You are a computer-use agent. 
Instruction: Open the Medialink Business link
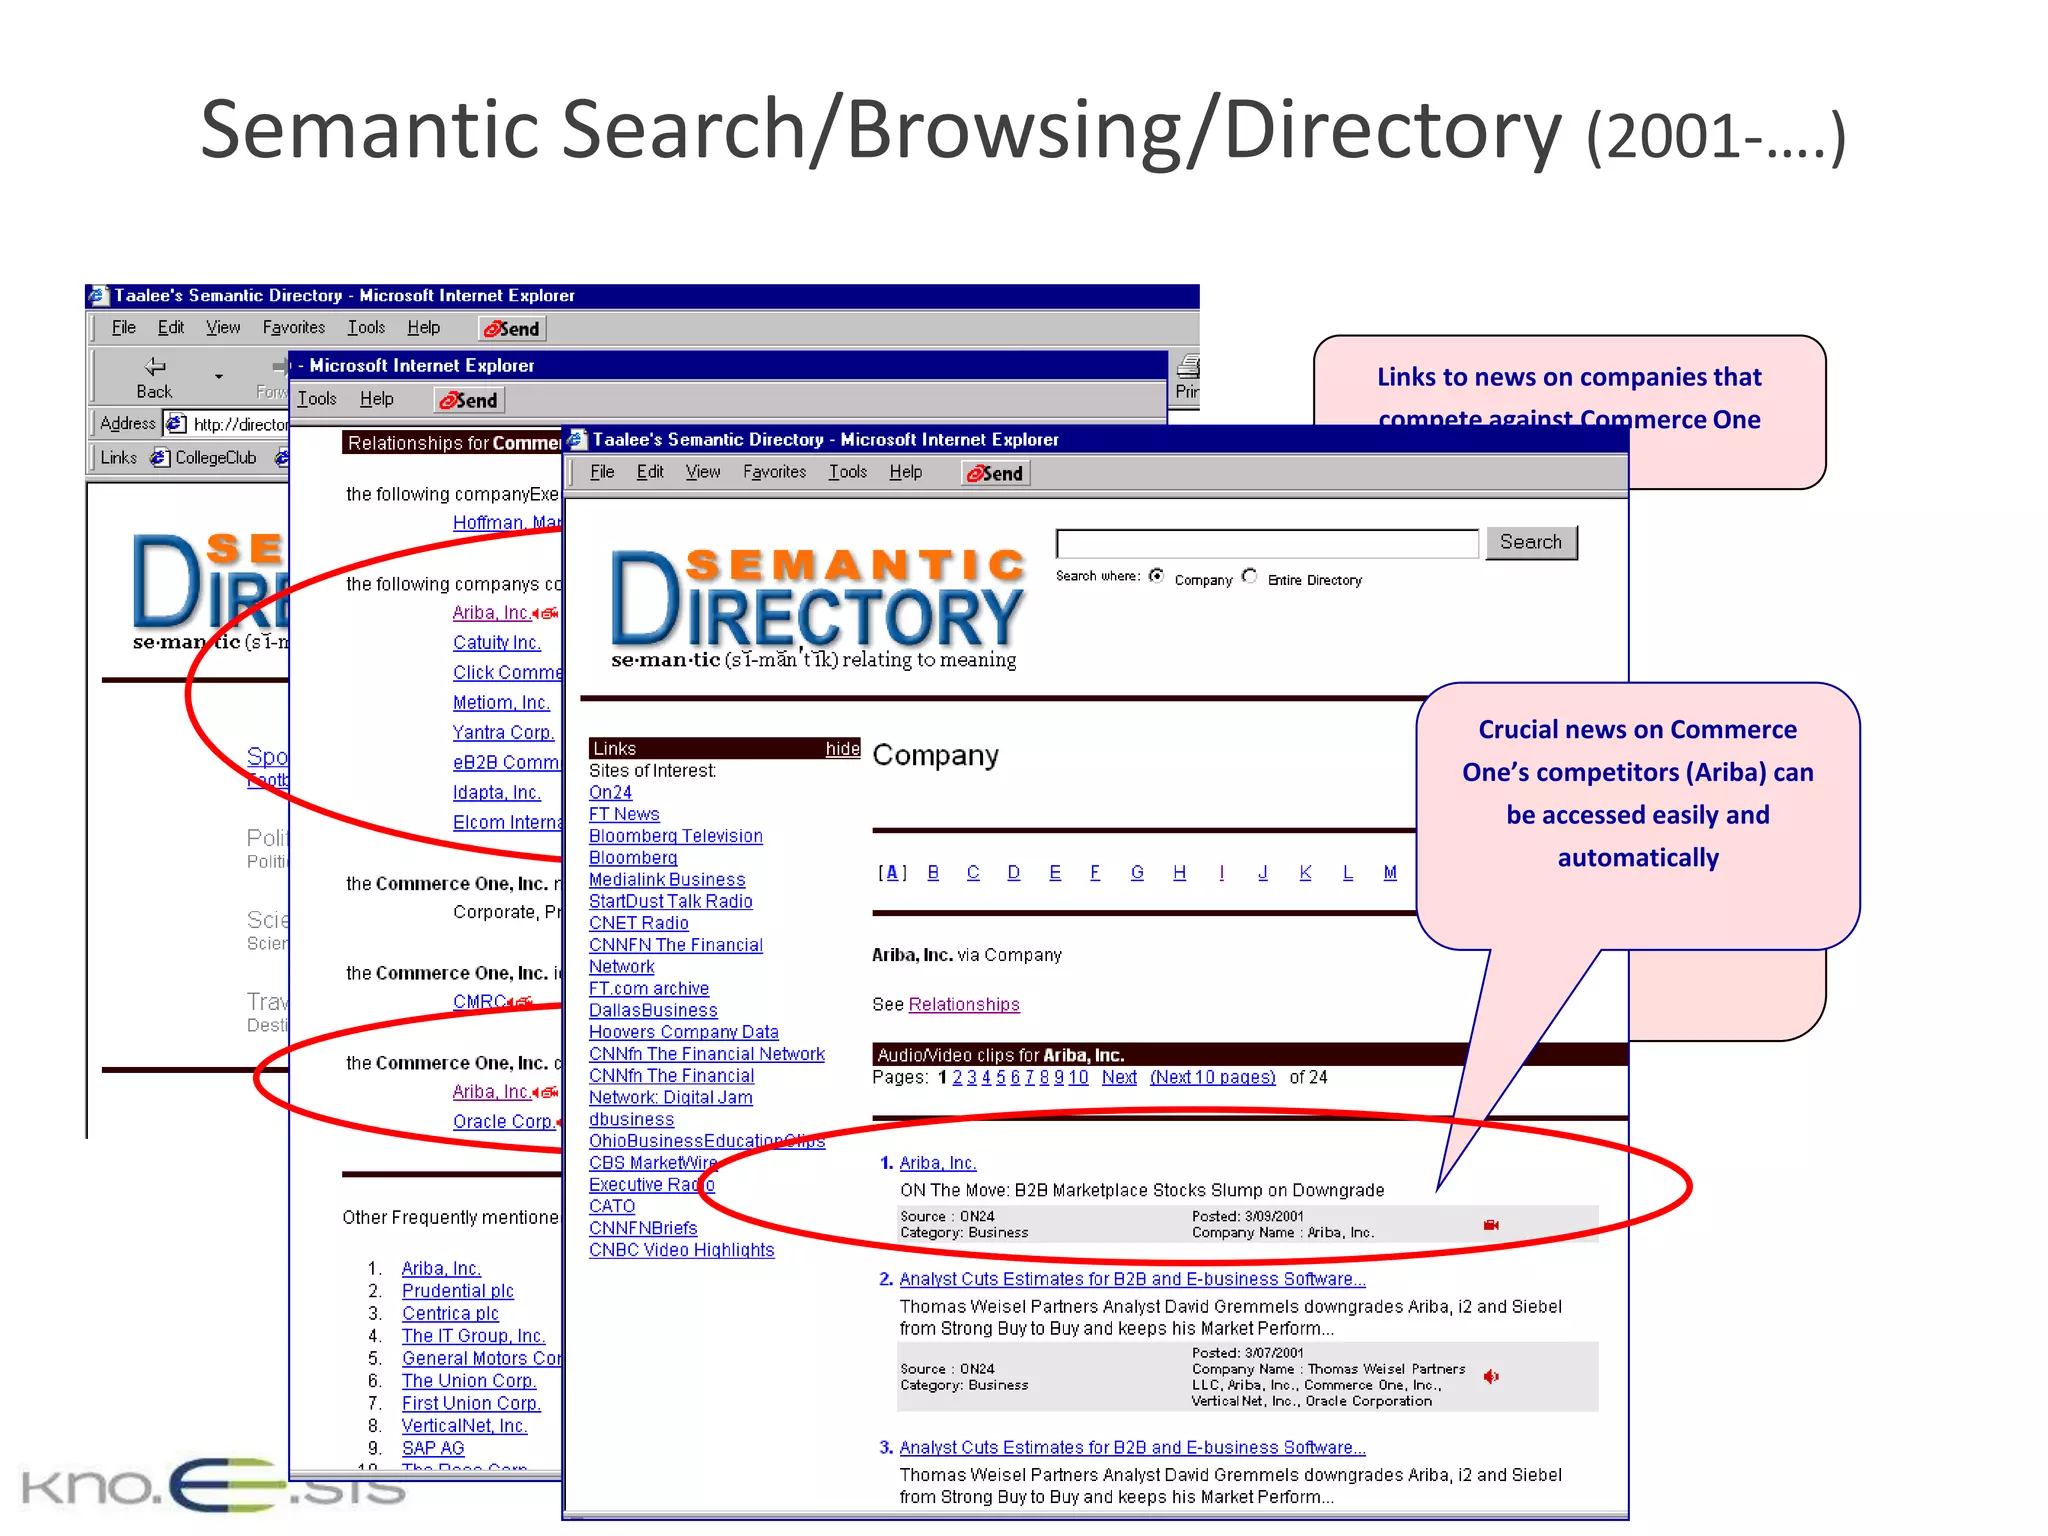pos(667,880)
